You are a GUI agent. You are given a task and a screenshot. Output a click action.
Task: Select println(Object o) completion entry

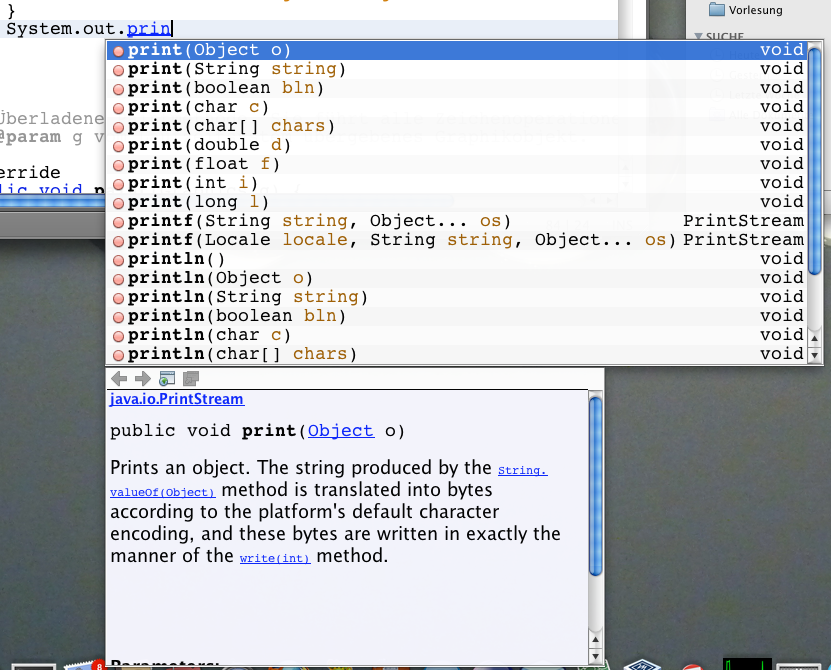pyautogui.click(x=457, y=278)
